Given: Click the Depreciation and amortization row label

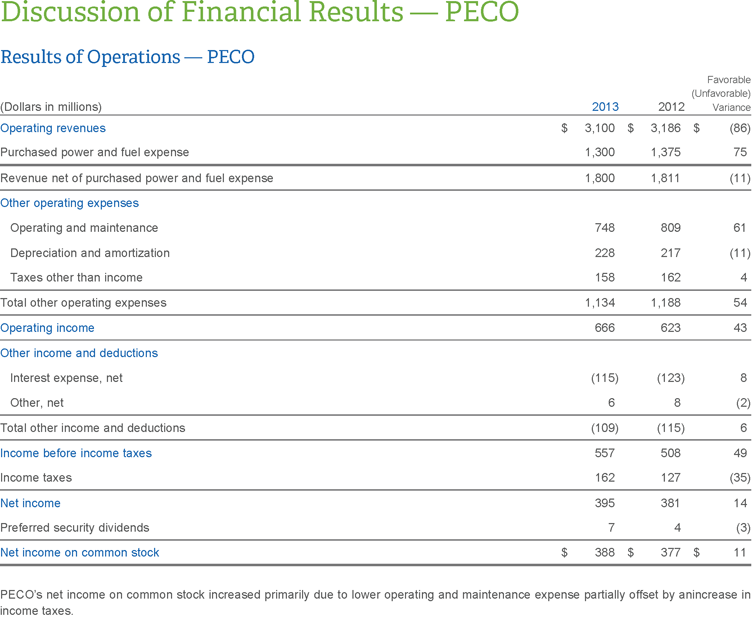Looking at the screenshot, I should (90, 253).
